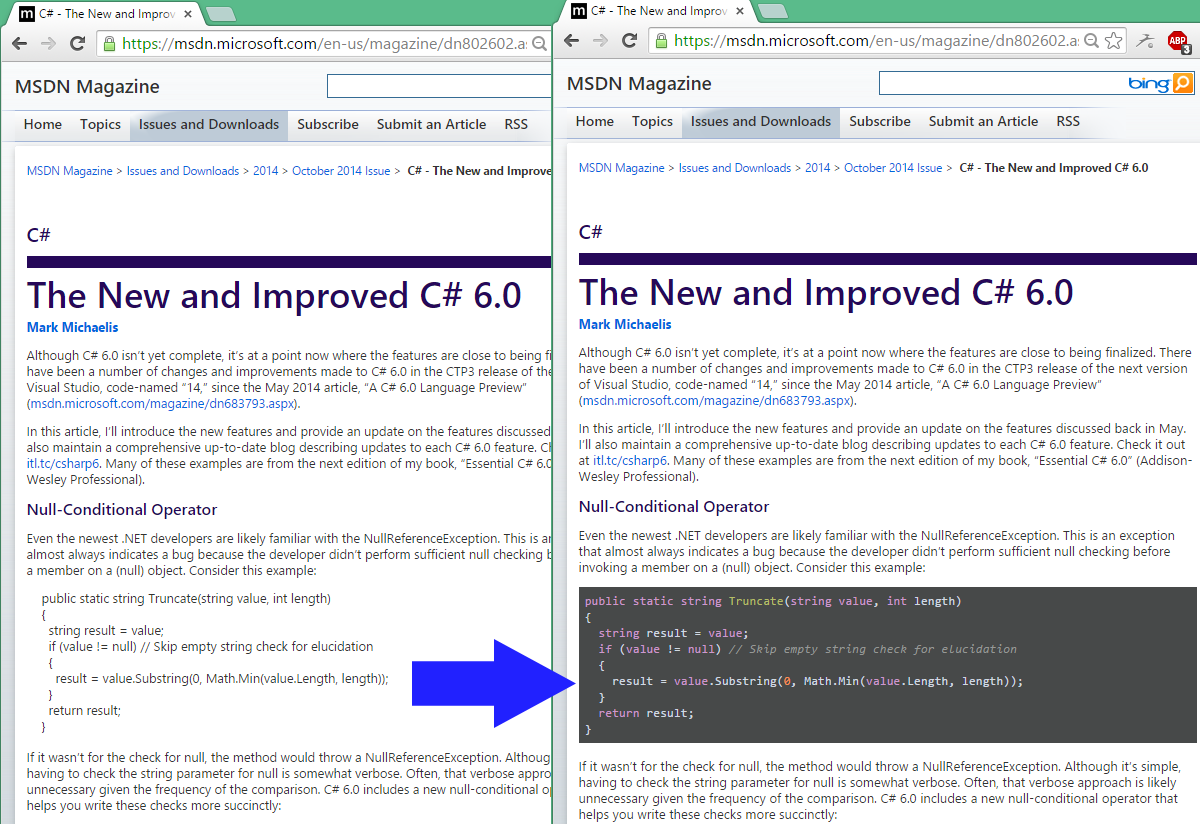The width and height of the screenshot is (1200, 824).
Task: Click 2014 breadcrumb in left window
Action: tap(266, 171)
